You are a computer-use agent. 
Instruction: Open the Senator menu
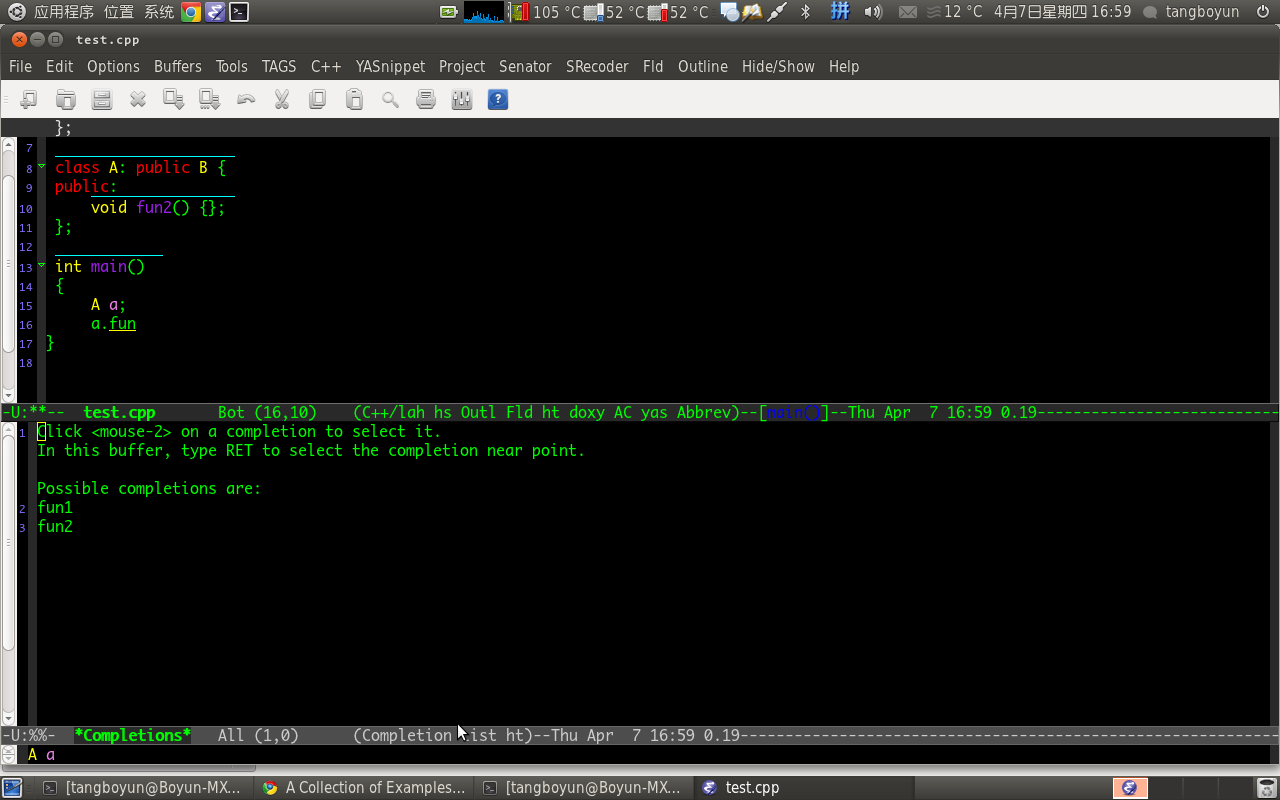(x=525, y=66)
